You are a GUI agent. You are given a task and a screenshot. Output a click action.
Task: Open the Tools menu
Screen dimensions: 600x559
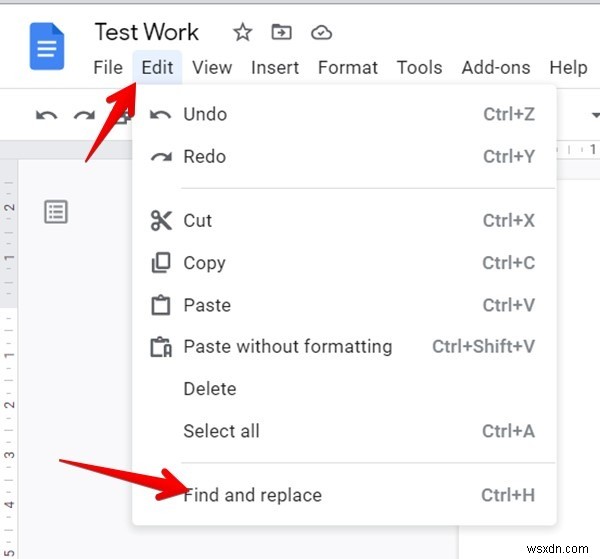(419, 68)
